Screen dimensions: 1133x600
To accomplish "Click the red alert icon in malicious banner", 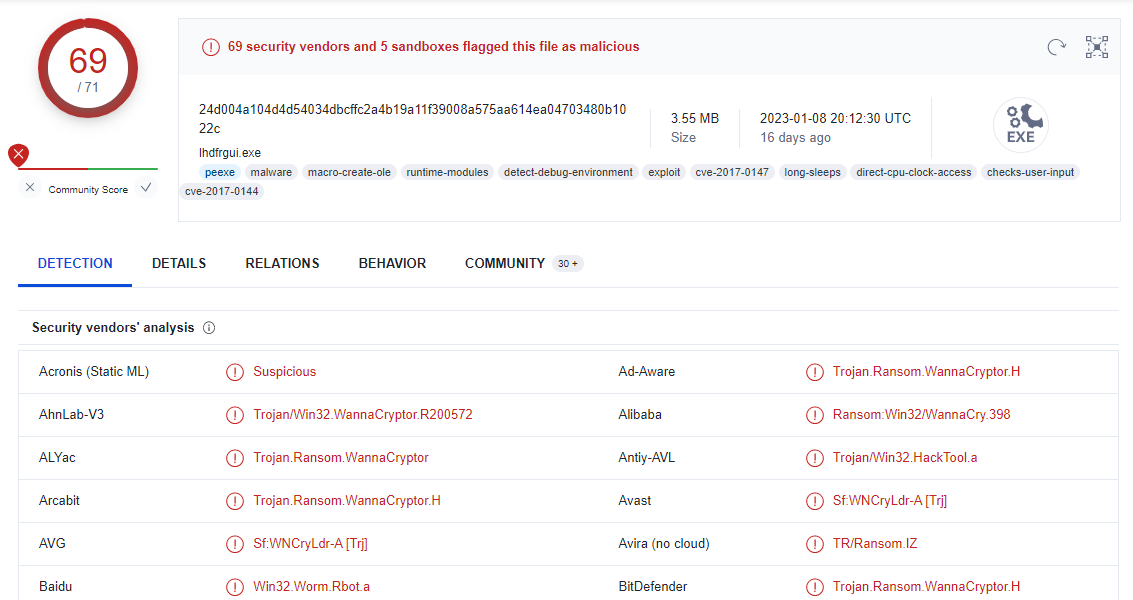I will (x=210, y=47).
